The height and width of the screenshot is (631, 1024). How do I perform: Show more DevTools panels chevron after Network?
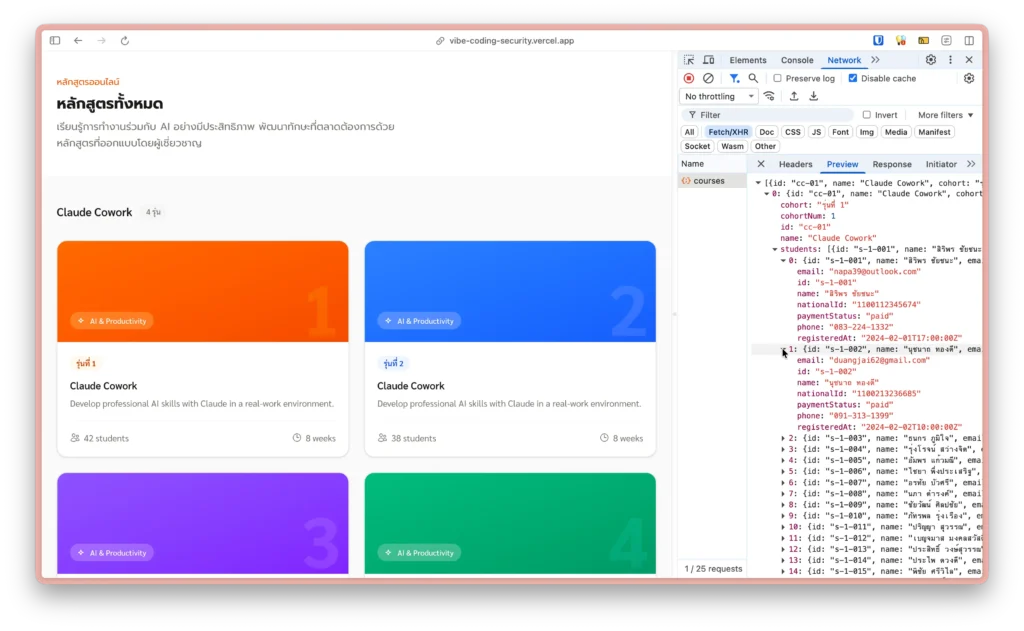point(875,60)
